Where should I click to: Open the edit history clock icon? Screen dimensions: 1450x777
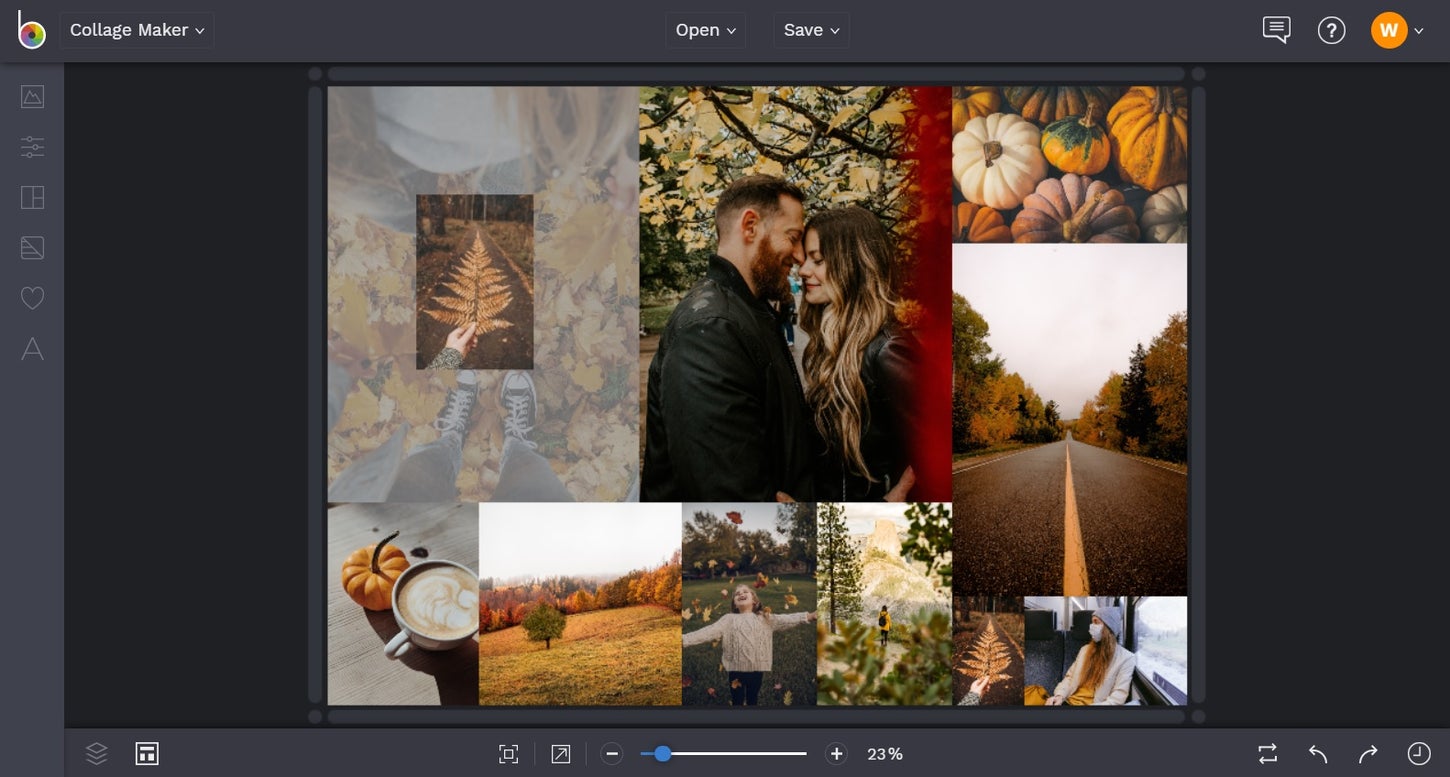point(1416,753)
